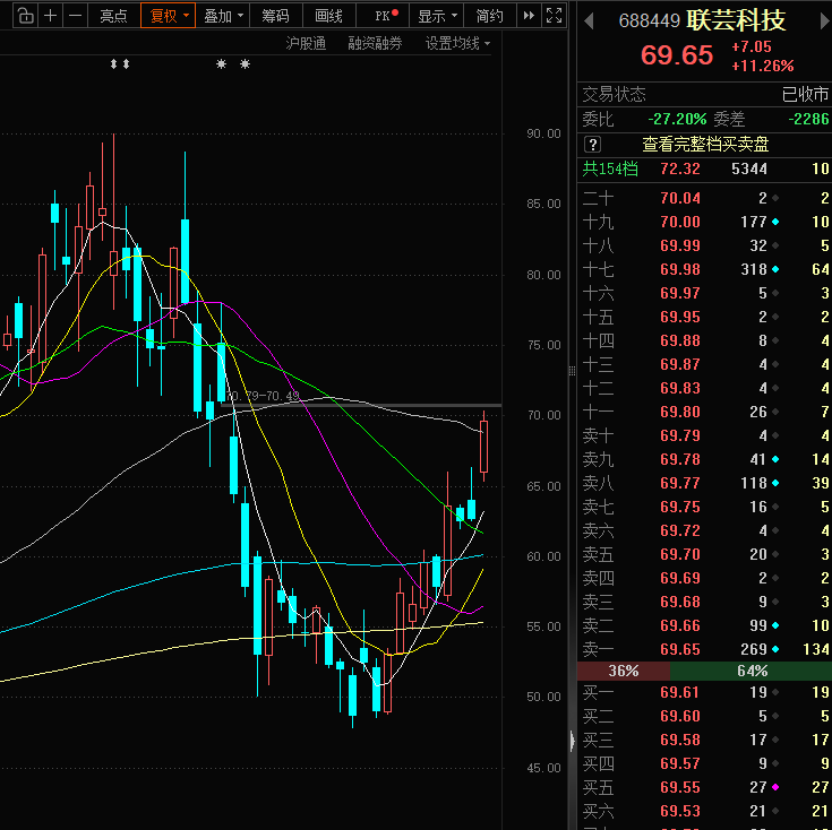Click cyan diamond beside 十七 volume 318
Image resolution: width=832 pixels, height=830 pixels.
tap(775, 270)
